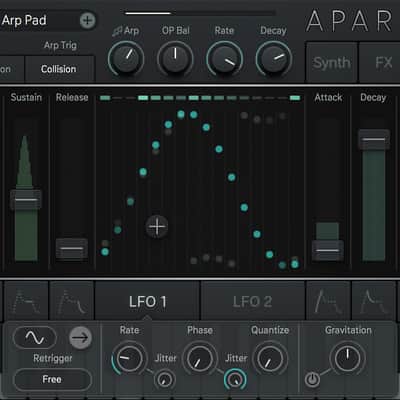Switch to the FX tab
This screenshot has width=400, height=400.
tap(380, 62)
